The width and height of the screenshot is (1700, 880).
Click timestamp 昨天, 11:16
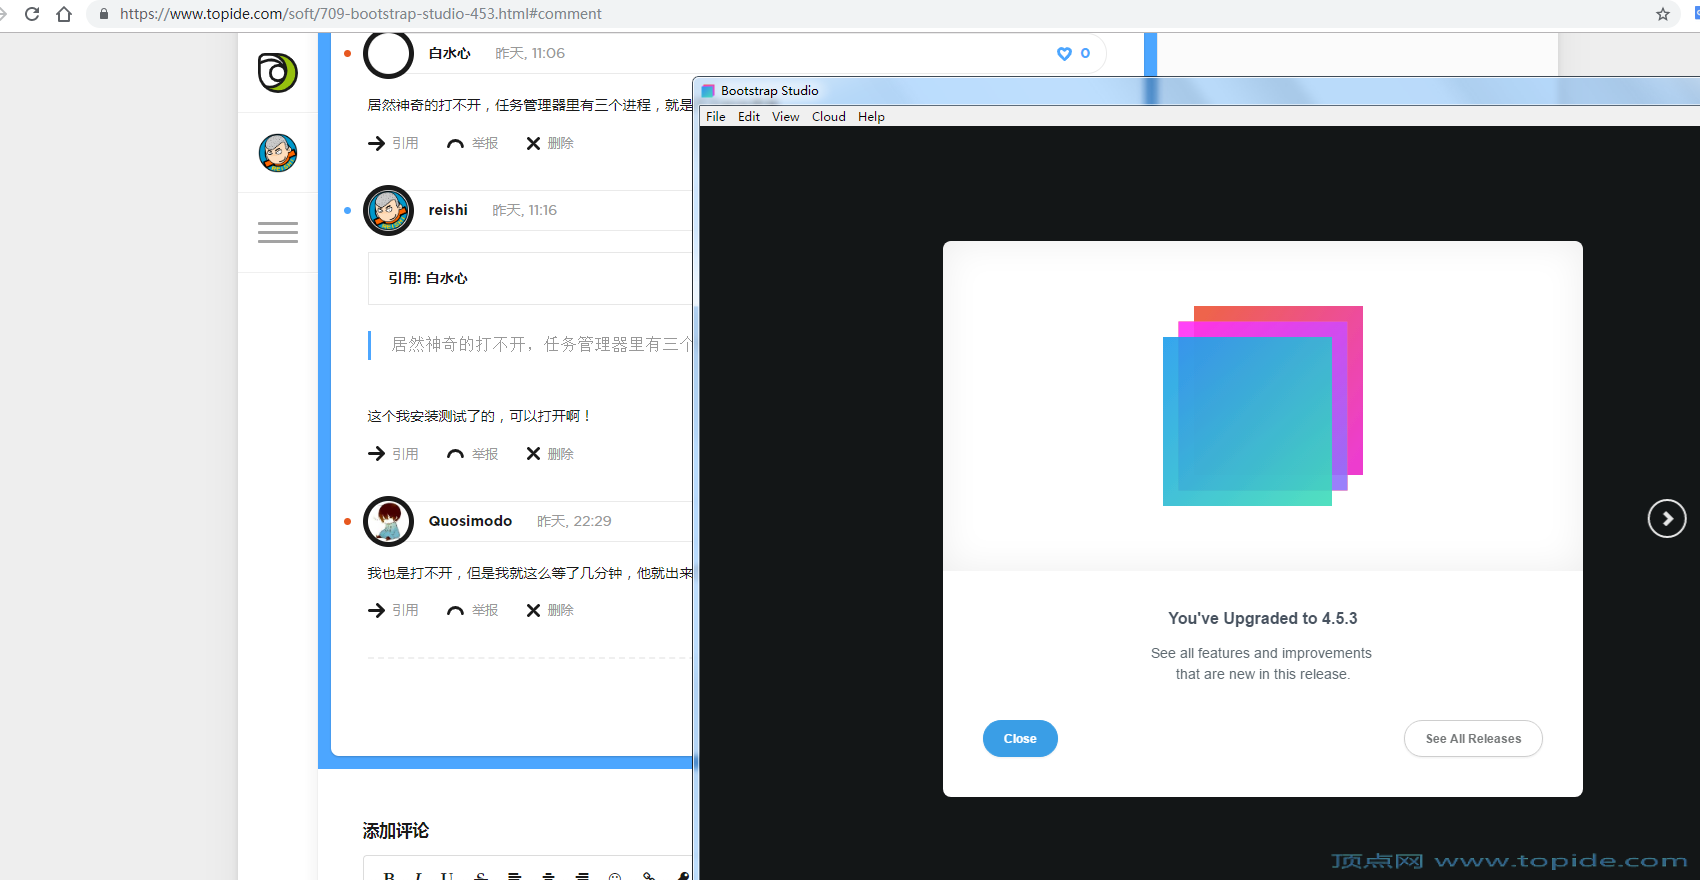525,210
